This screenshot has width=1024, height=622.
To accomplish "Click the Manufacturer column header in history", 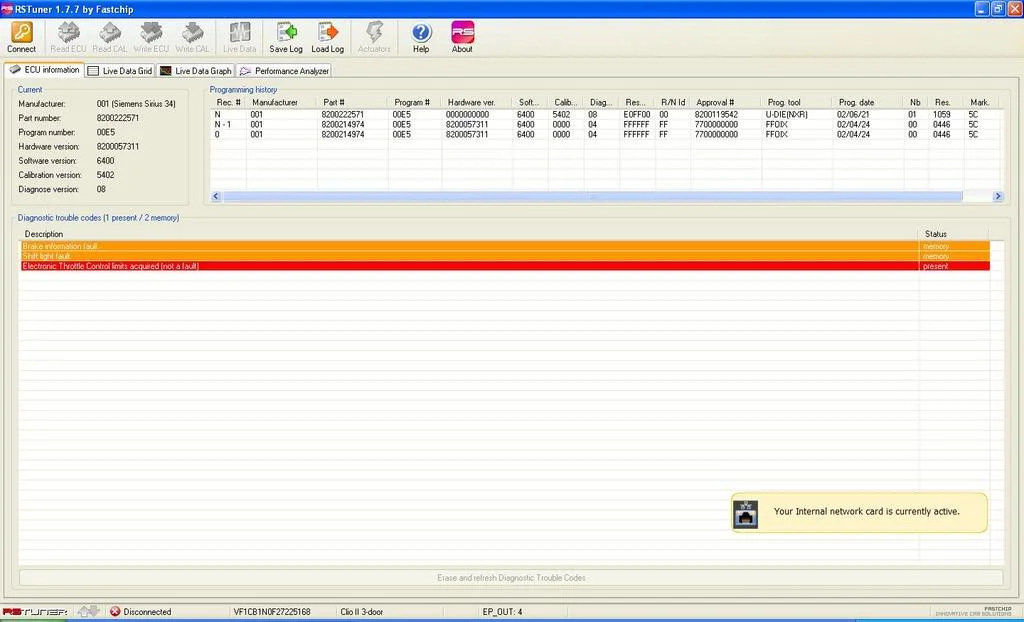I will click(x=281, y=103).
